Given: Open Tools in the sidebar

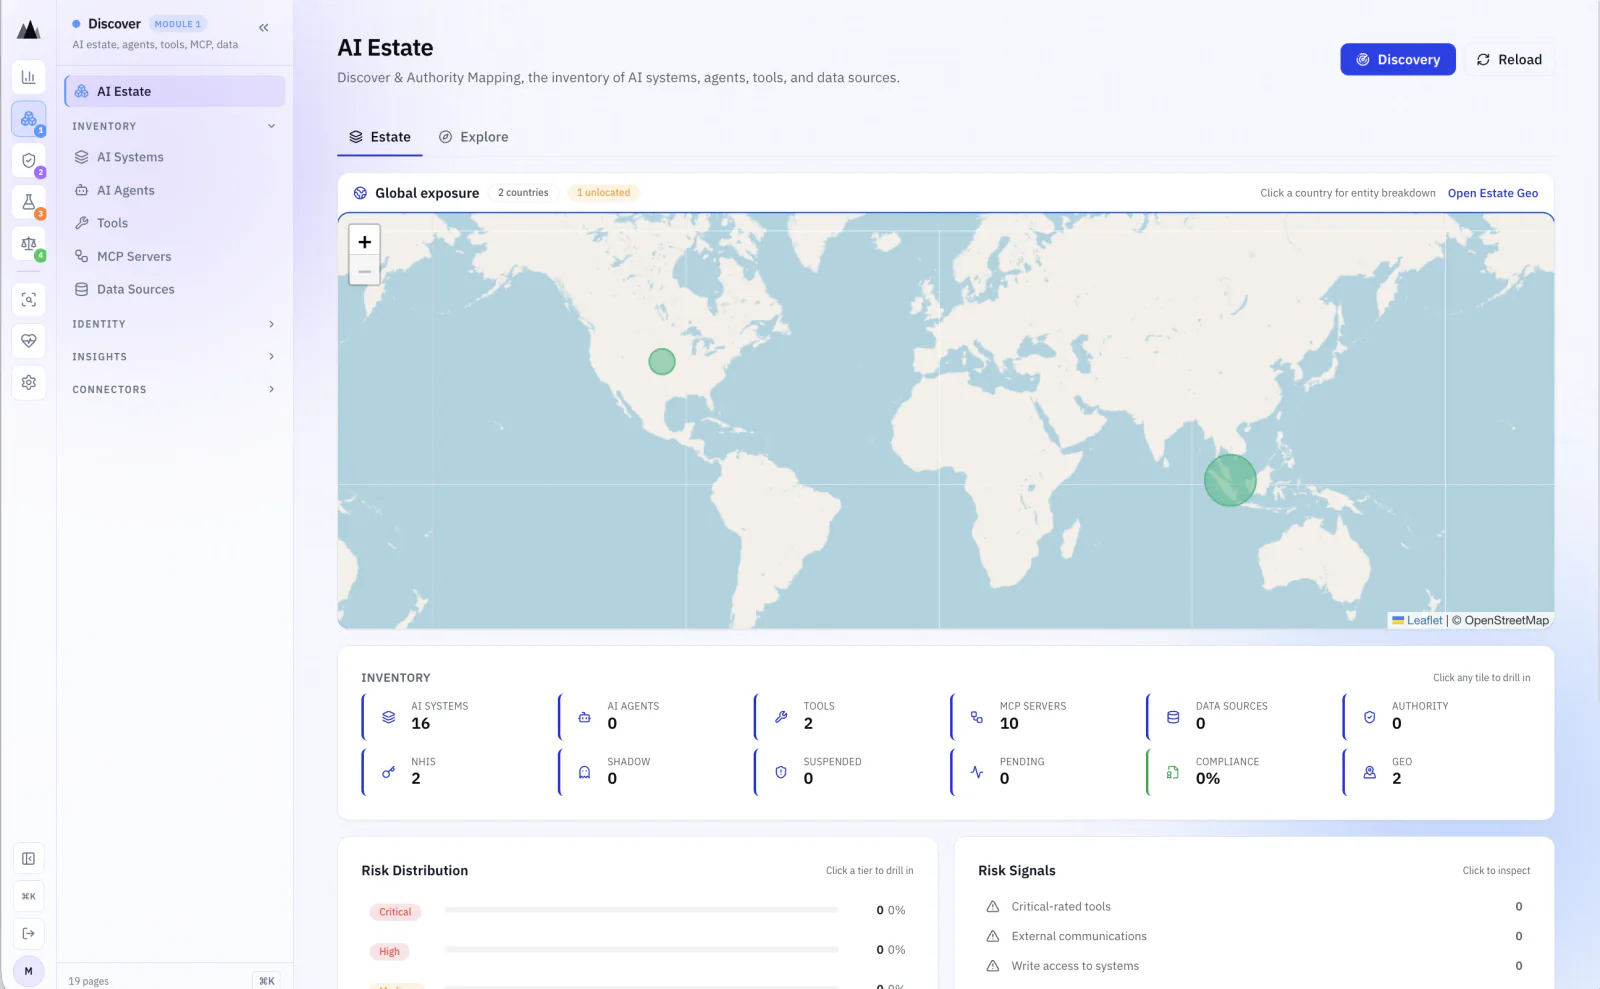Looking at the screenshot, I should (x=175, y=223).
